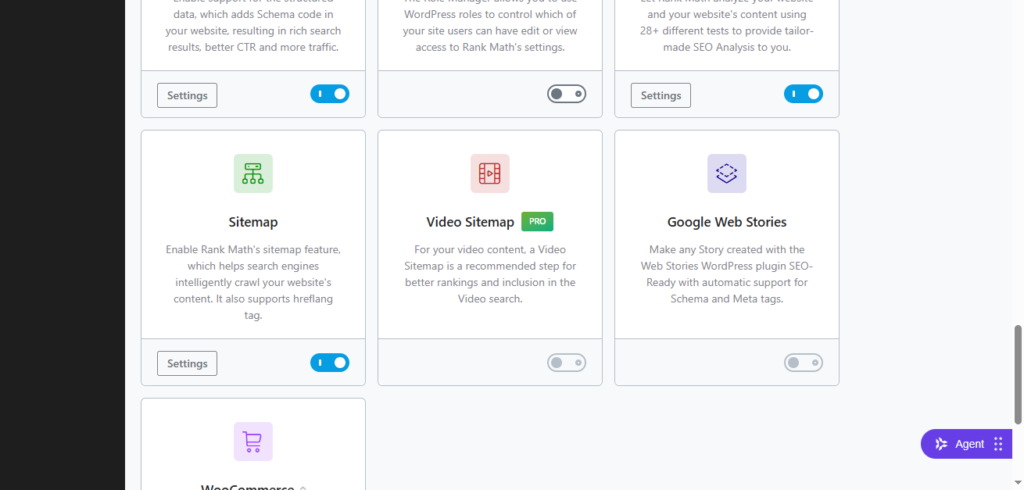Click the Google Web Stories title
The width and height of the screenshot is (1024, 490).
click(727, 222)
